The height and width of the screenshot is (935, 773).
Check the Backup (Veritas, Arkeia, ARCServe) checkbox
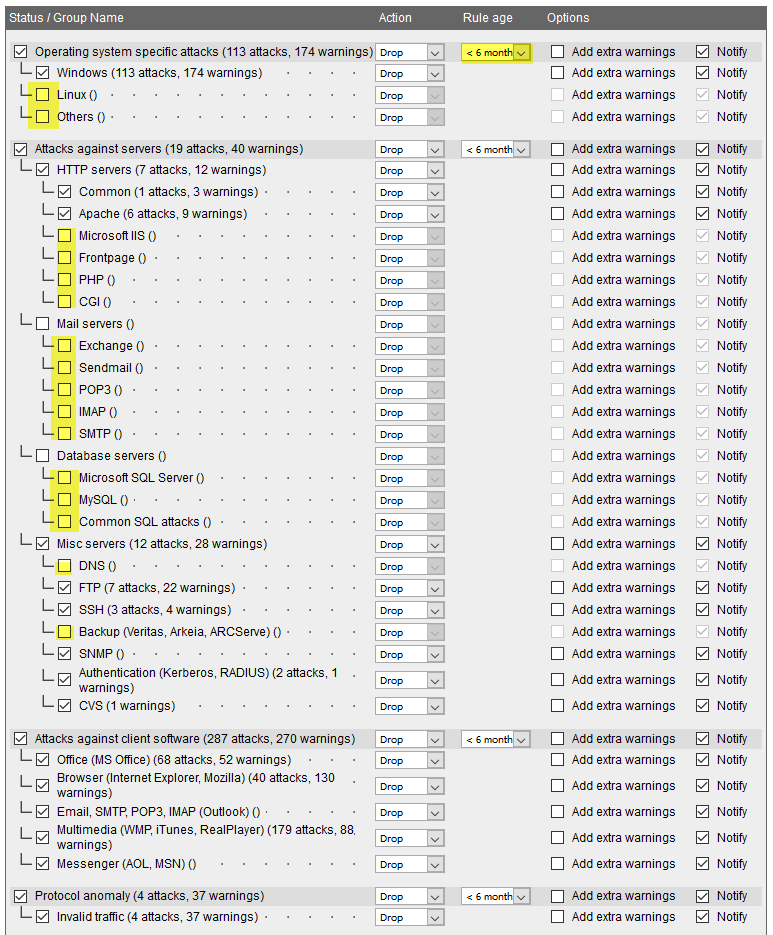64,632
